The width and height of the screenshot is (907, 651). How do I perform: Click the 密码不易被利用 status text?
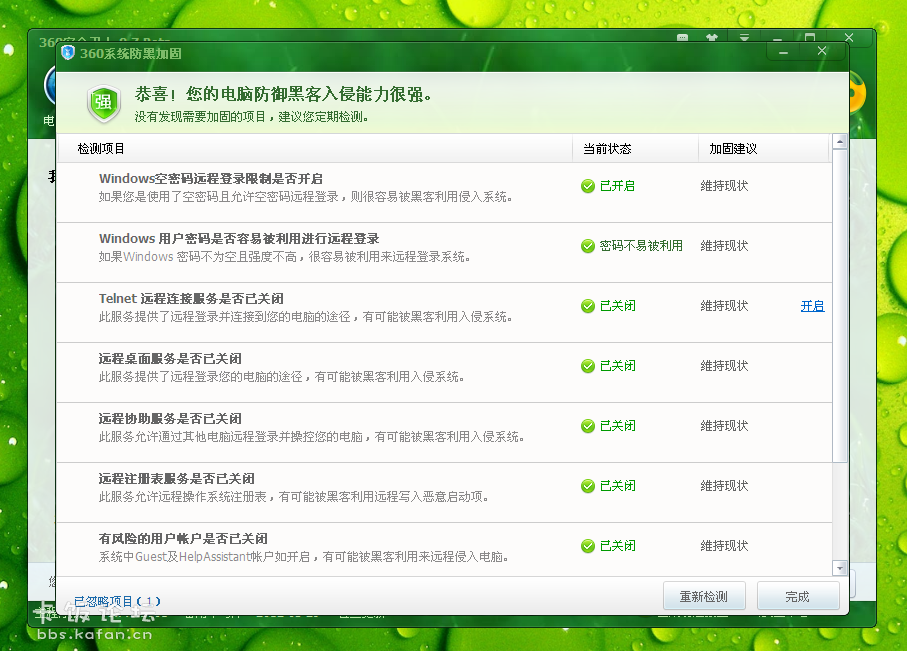pos(641,246)
